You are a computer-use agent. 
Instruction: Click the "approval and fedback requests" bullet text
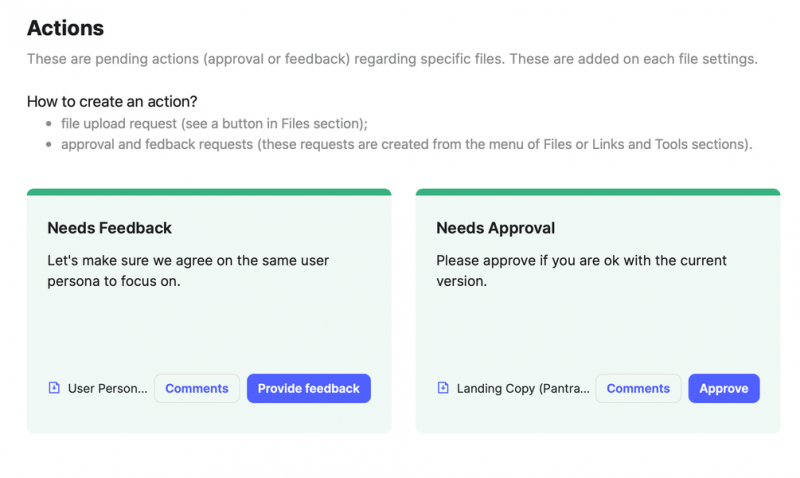pyautogui.click(x=406, y=144)
